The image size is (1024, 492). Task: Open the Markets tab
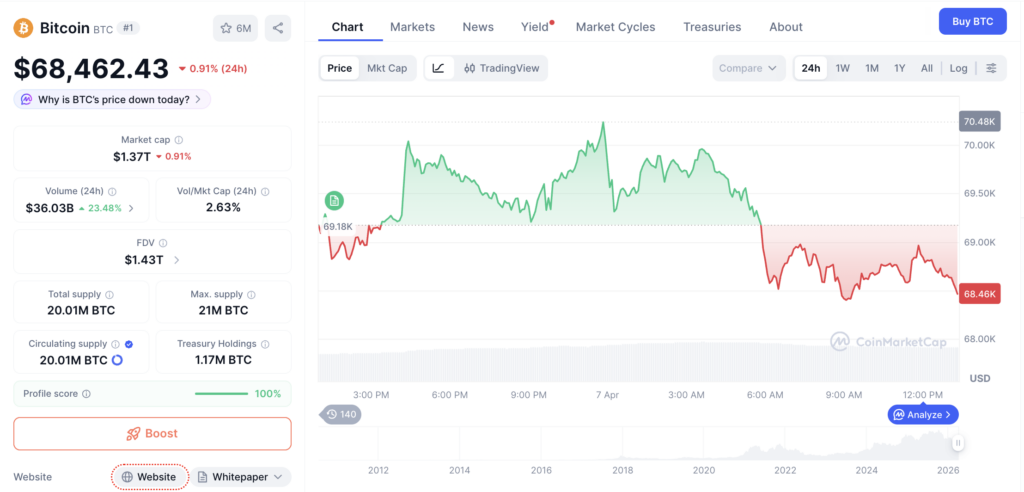pyautogui.click(x=413, y=27)
